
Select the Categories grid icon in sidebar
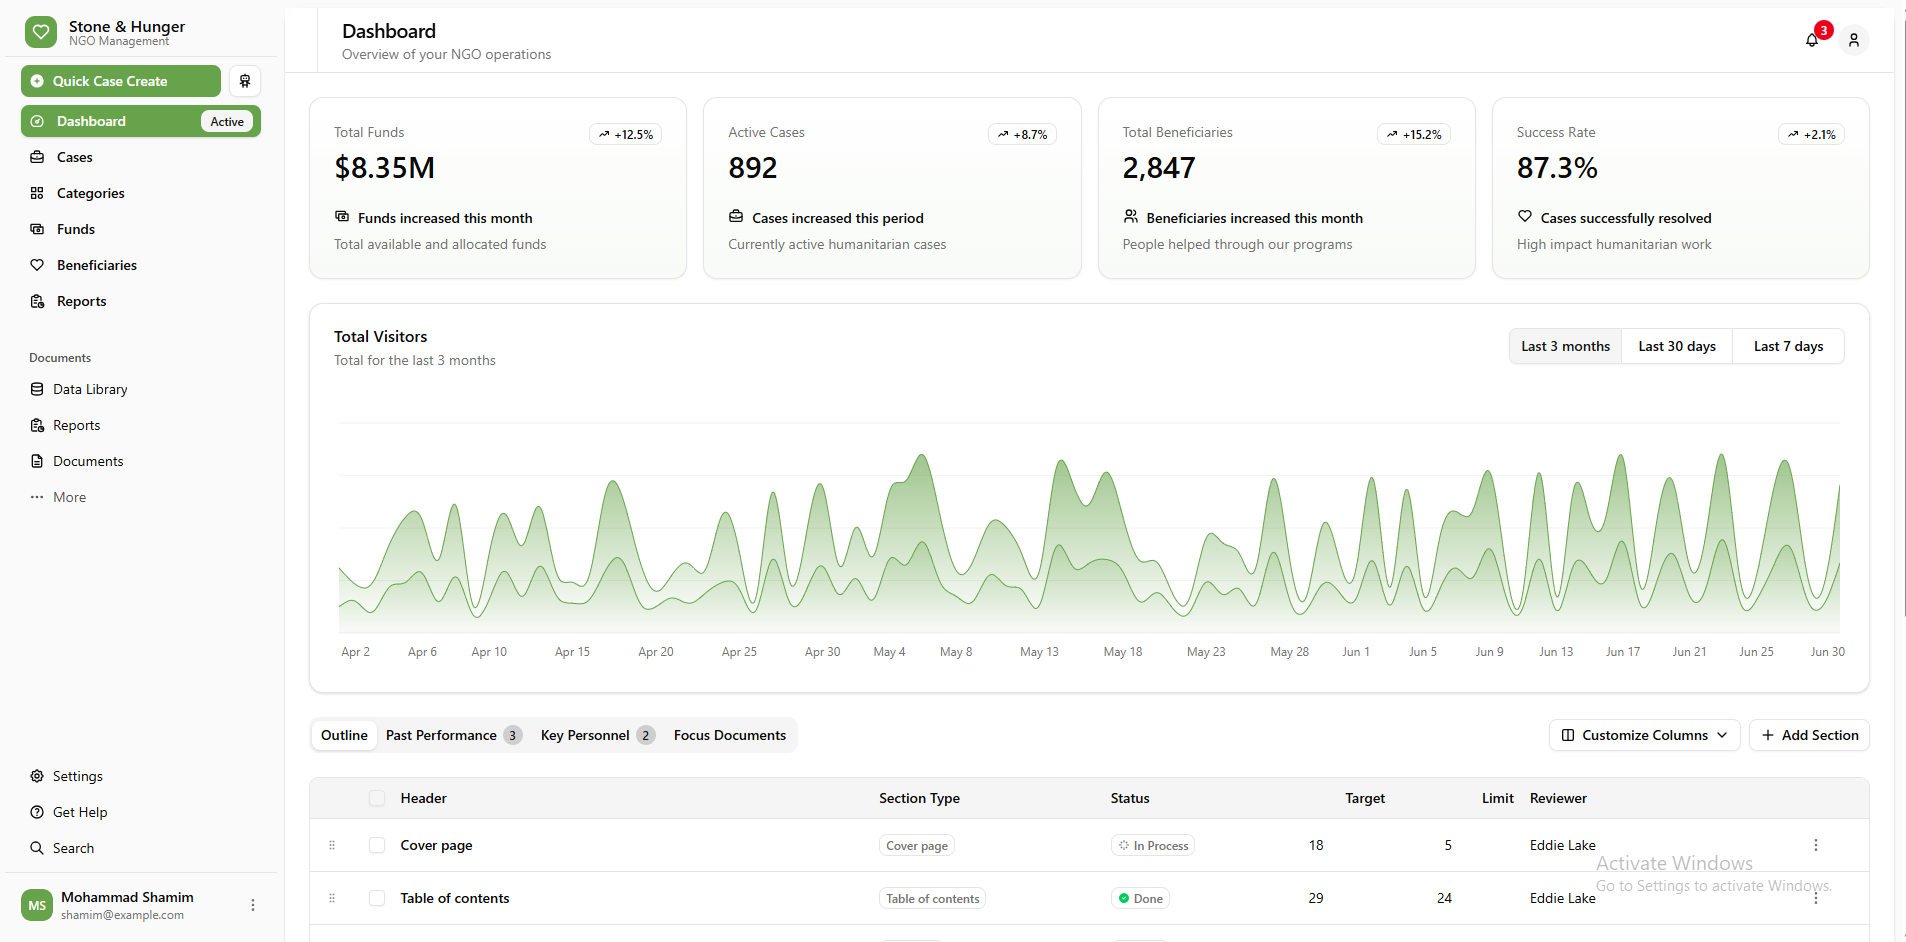37,193
